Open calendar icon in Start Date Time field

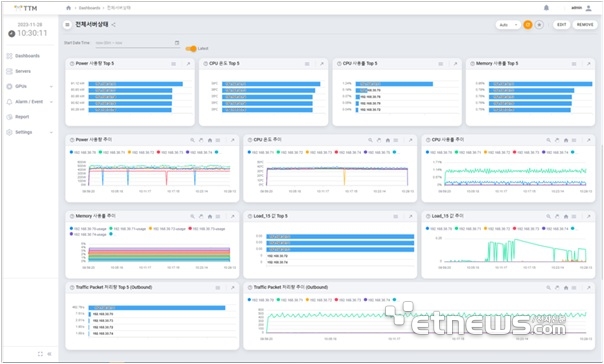[x=177, y=43]
